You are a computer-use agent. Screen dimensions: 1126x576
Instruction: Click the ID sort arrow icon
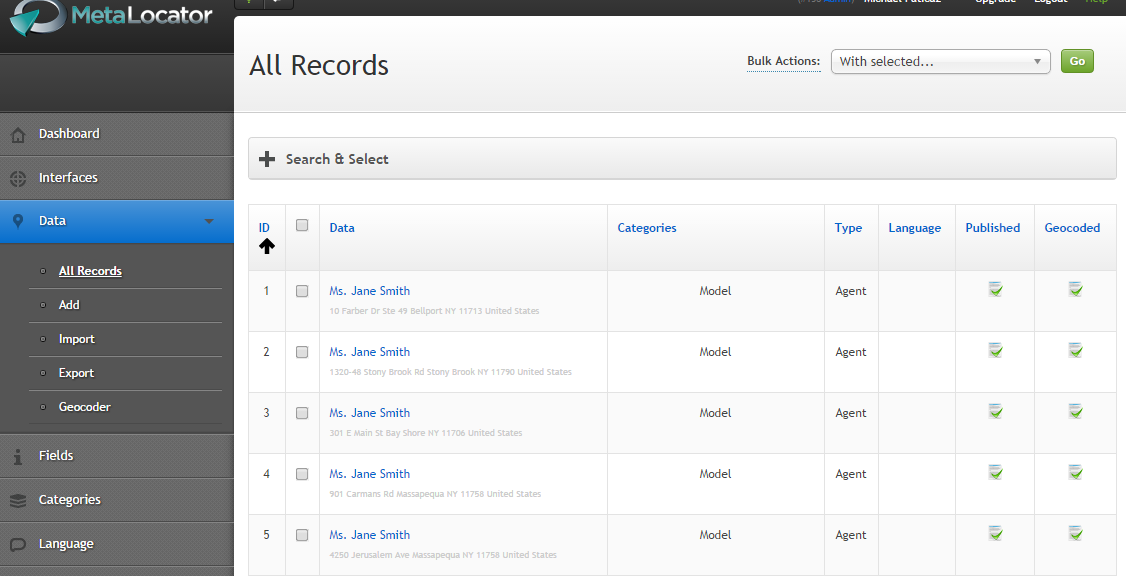pyautogui.click(x=266, y=246)
